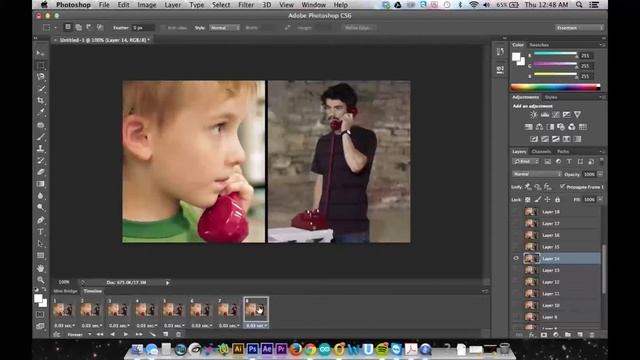Toggle the Propagate Frame 1 checkbox
640x360 pixels.
click(562, 187)
